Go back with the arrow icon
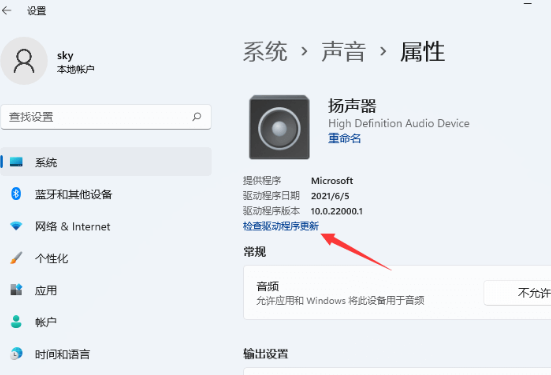Image resolution: width=551 pixels, height=375 pixels. point(7,11)
